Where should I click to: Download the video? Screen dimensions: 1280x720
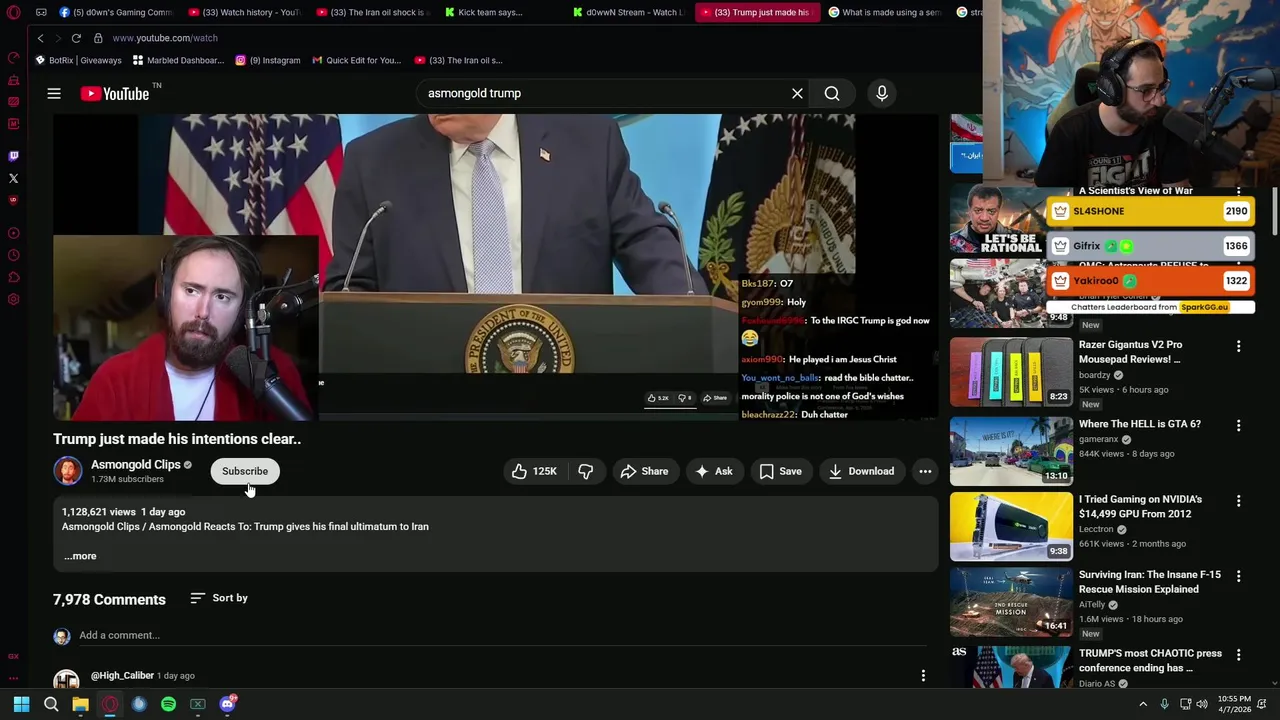click(x=861, y=471)
